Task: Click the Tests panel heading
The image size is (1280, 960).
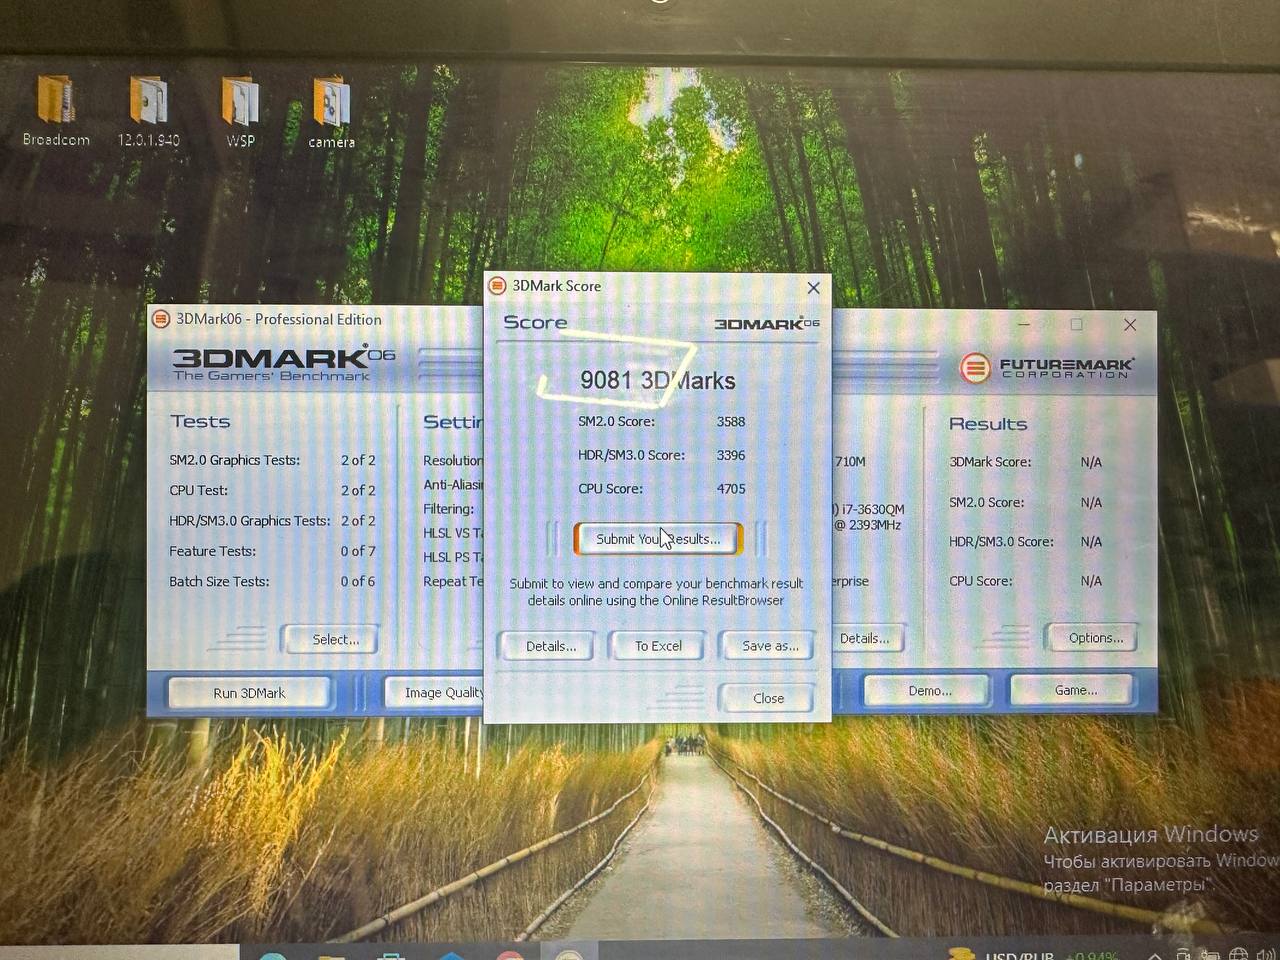Action: point(200,421)
